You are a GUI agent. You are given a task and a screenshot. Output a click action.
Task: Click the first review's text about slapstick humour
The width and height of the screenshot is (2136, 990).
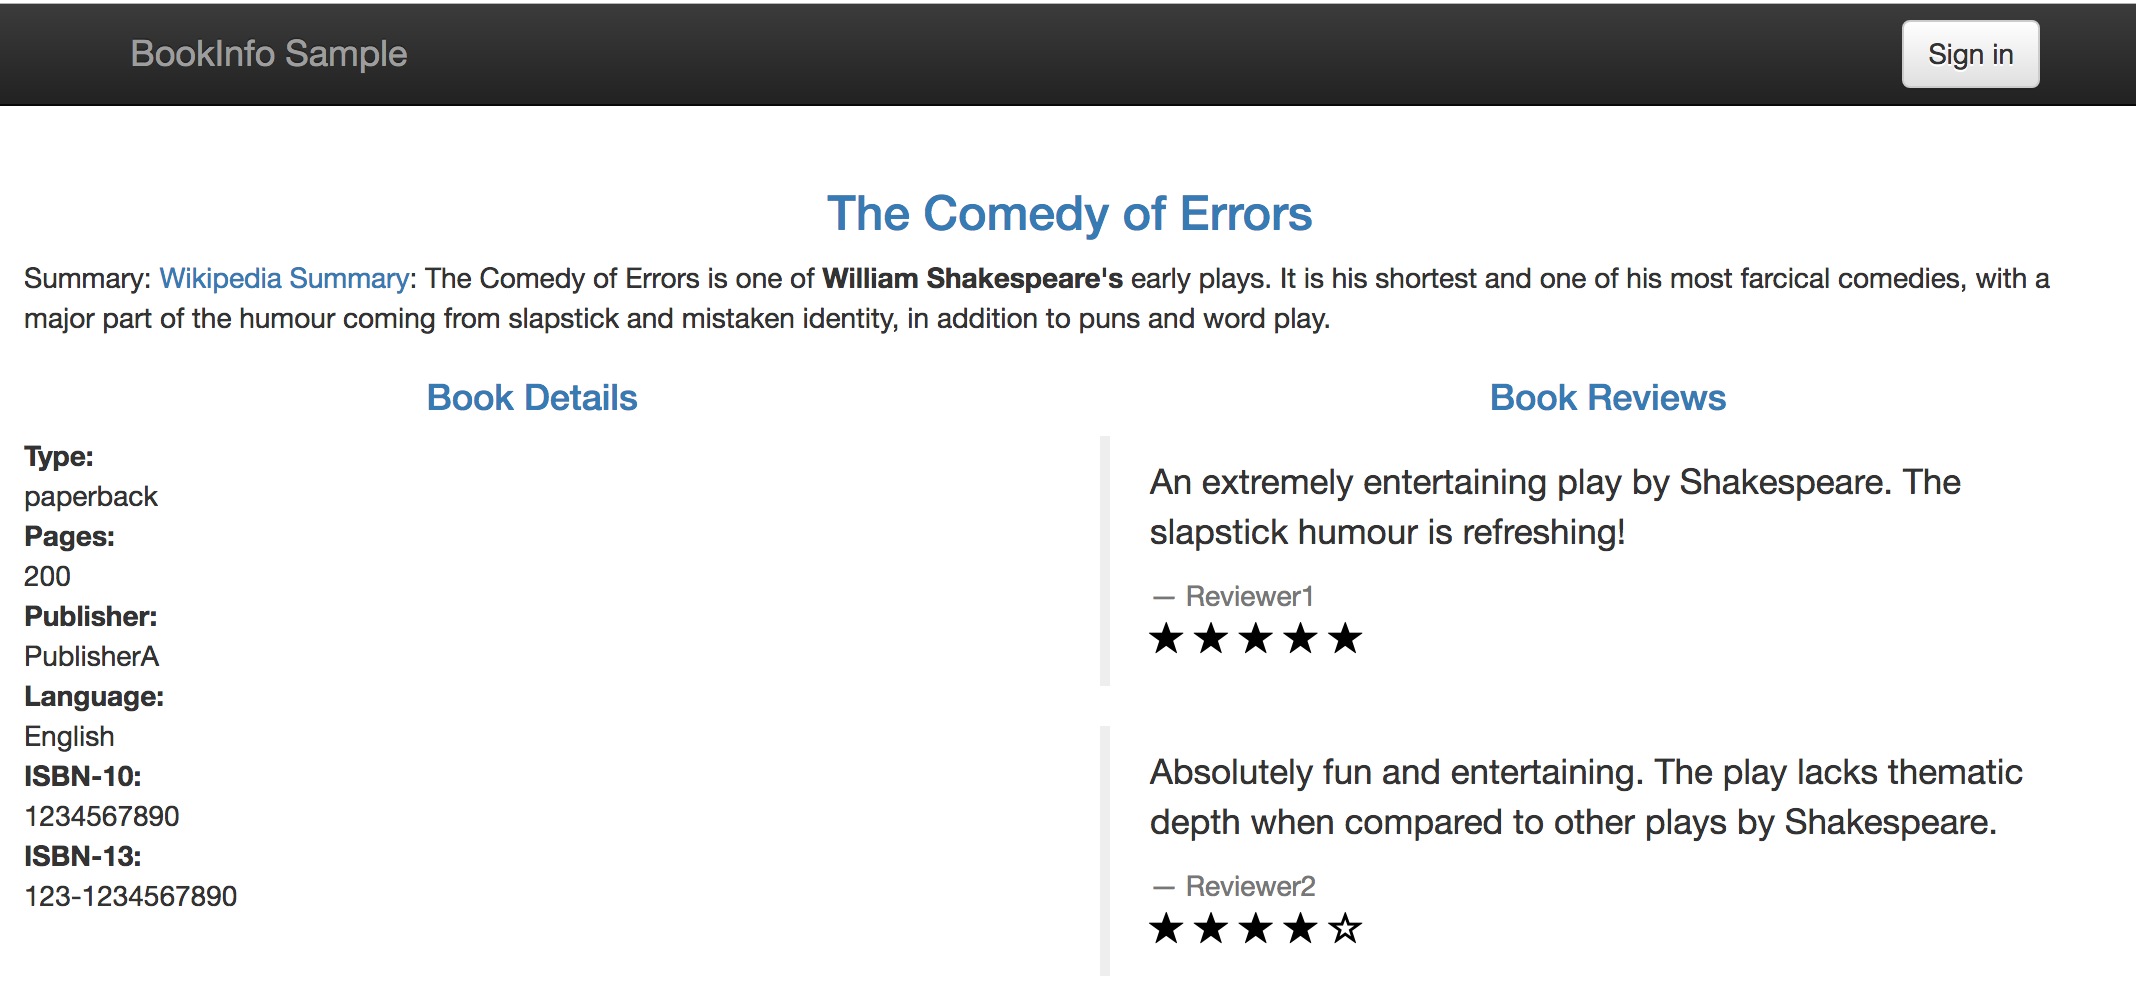point(1554,507)
